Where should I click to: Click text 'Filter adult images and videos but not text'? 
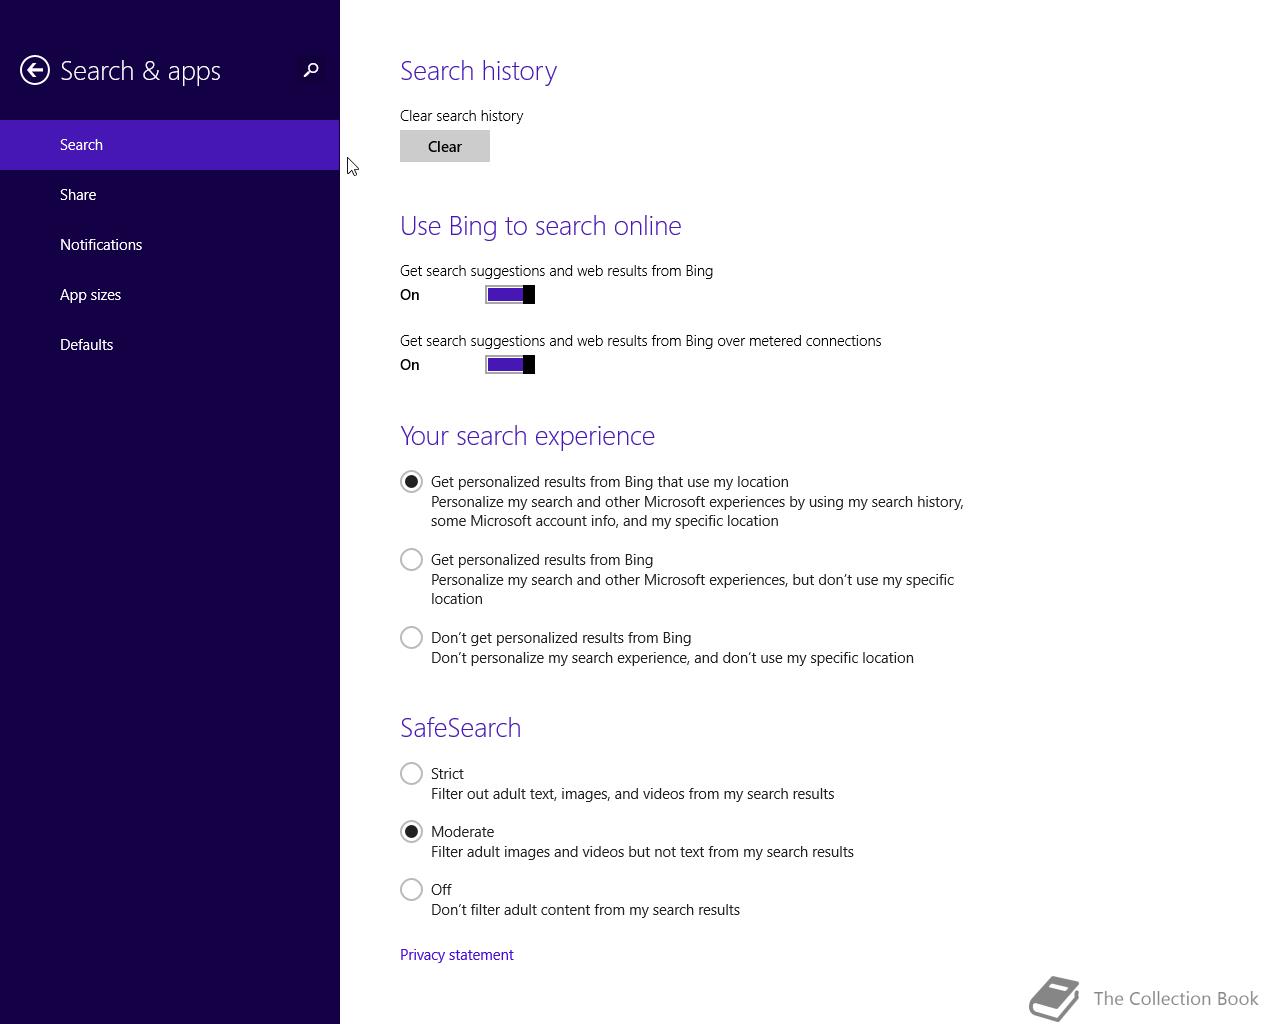(572, 852)
